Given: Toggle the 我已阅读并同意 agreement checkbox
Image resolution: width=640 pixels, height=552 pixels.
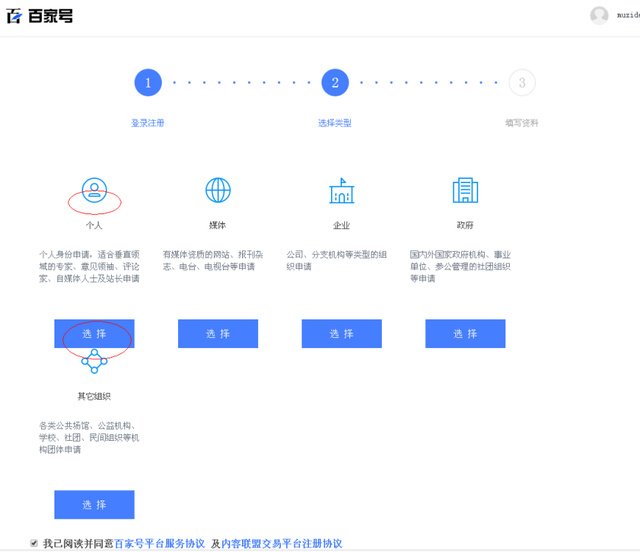Looking at the screenshot, I should pyautogui.click(x=34, y=543).
